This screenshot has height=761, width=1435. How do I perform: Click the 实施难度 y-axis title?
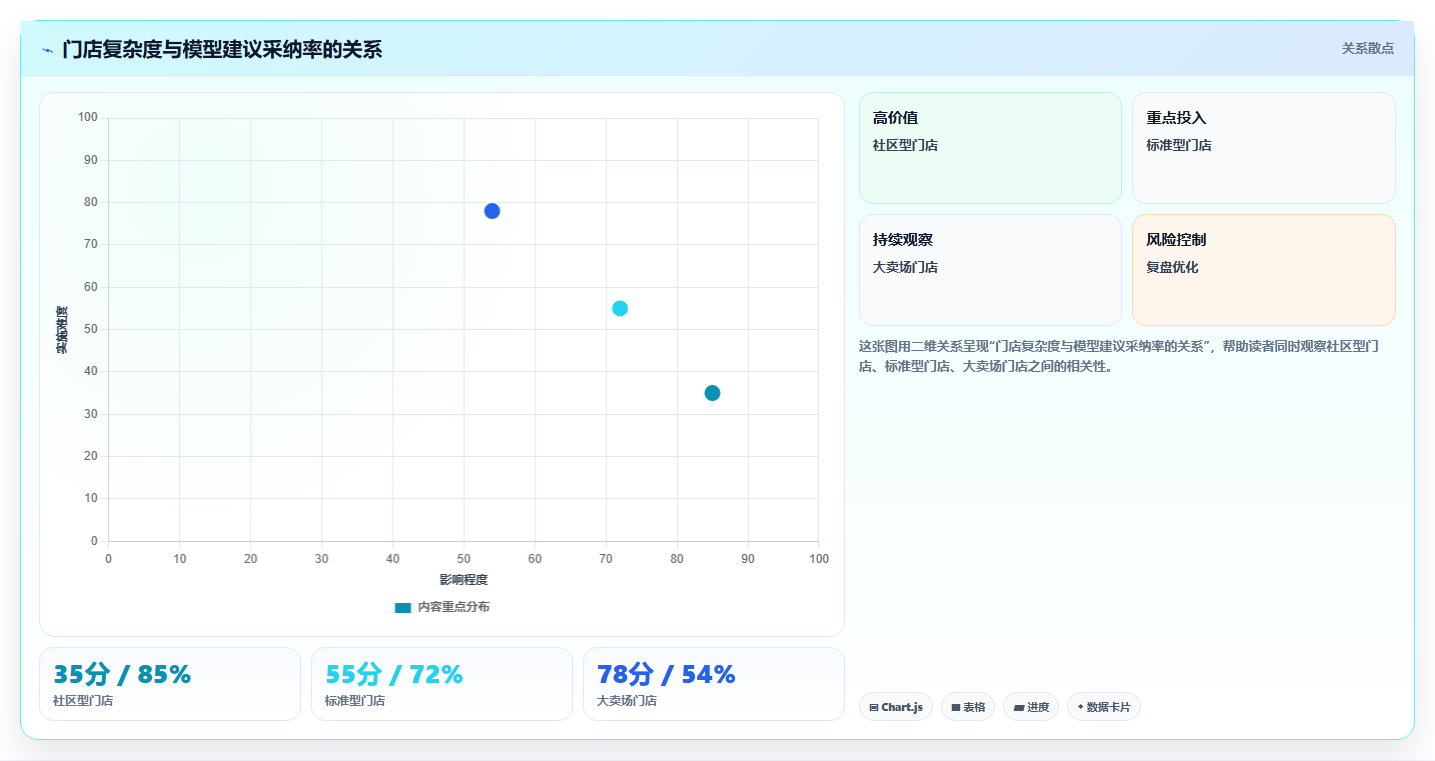pos(62,330)
